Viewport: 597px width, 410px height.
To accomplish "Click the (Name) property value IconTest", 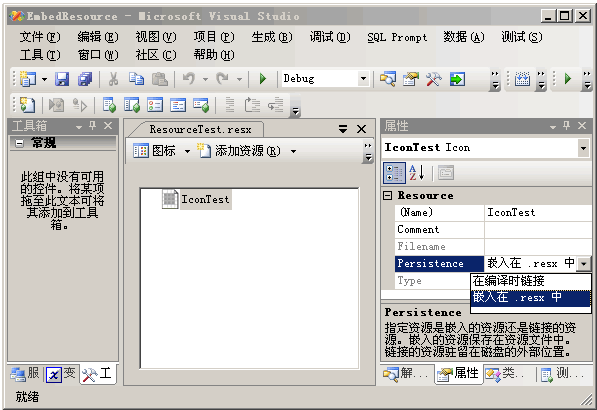I will pos(538,212).
